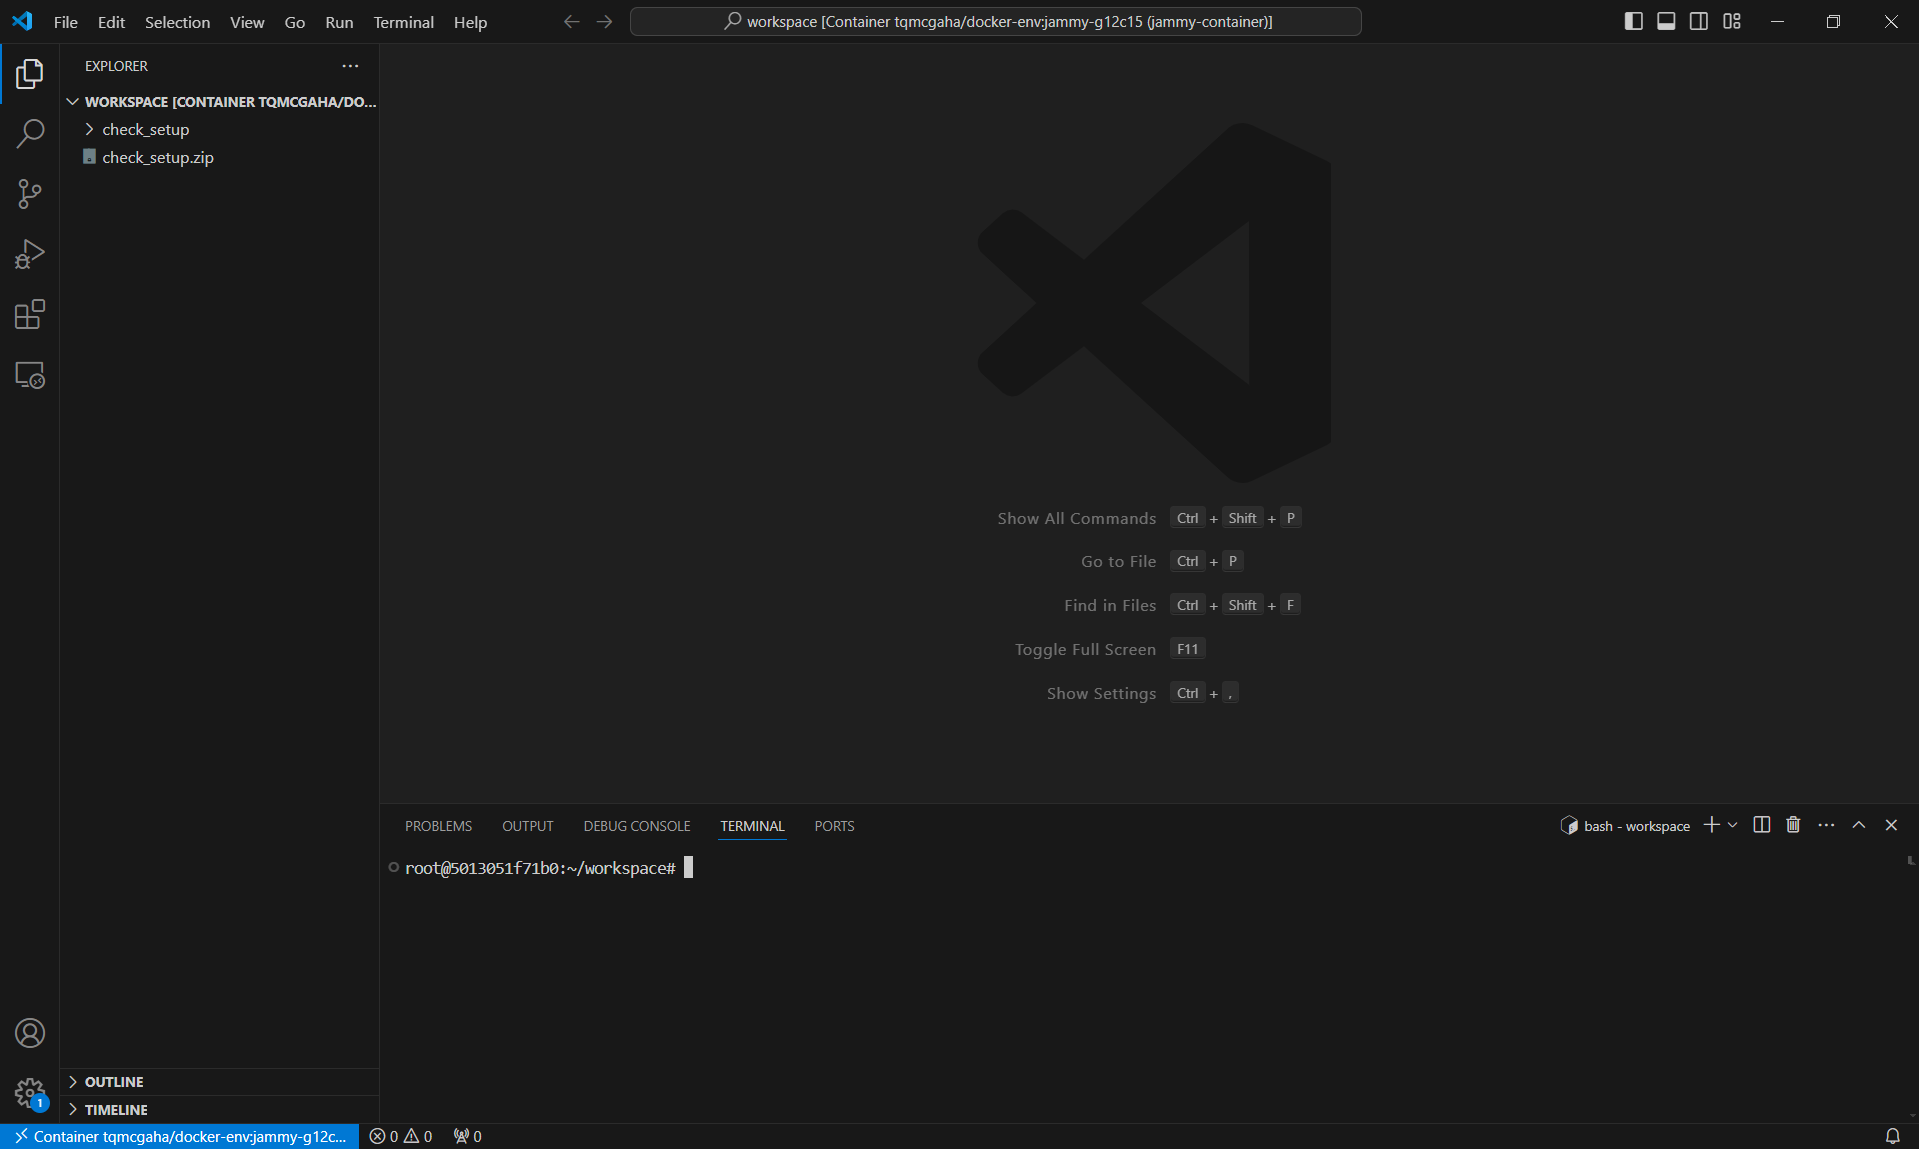The image size is (1919, 1149).
Task: Toggle the primary side bar layout icon
Action: point(1633,22)
